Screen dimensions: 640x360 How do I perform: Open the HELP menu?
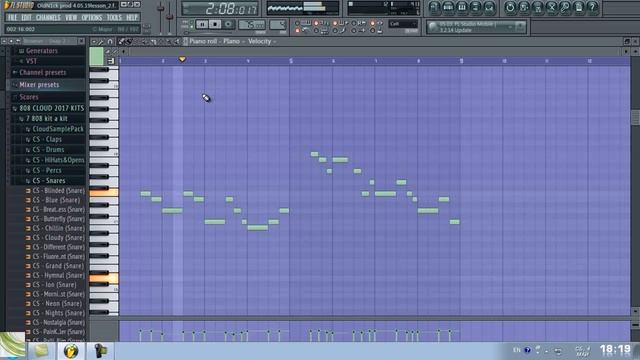click(132, 18)
